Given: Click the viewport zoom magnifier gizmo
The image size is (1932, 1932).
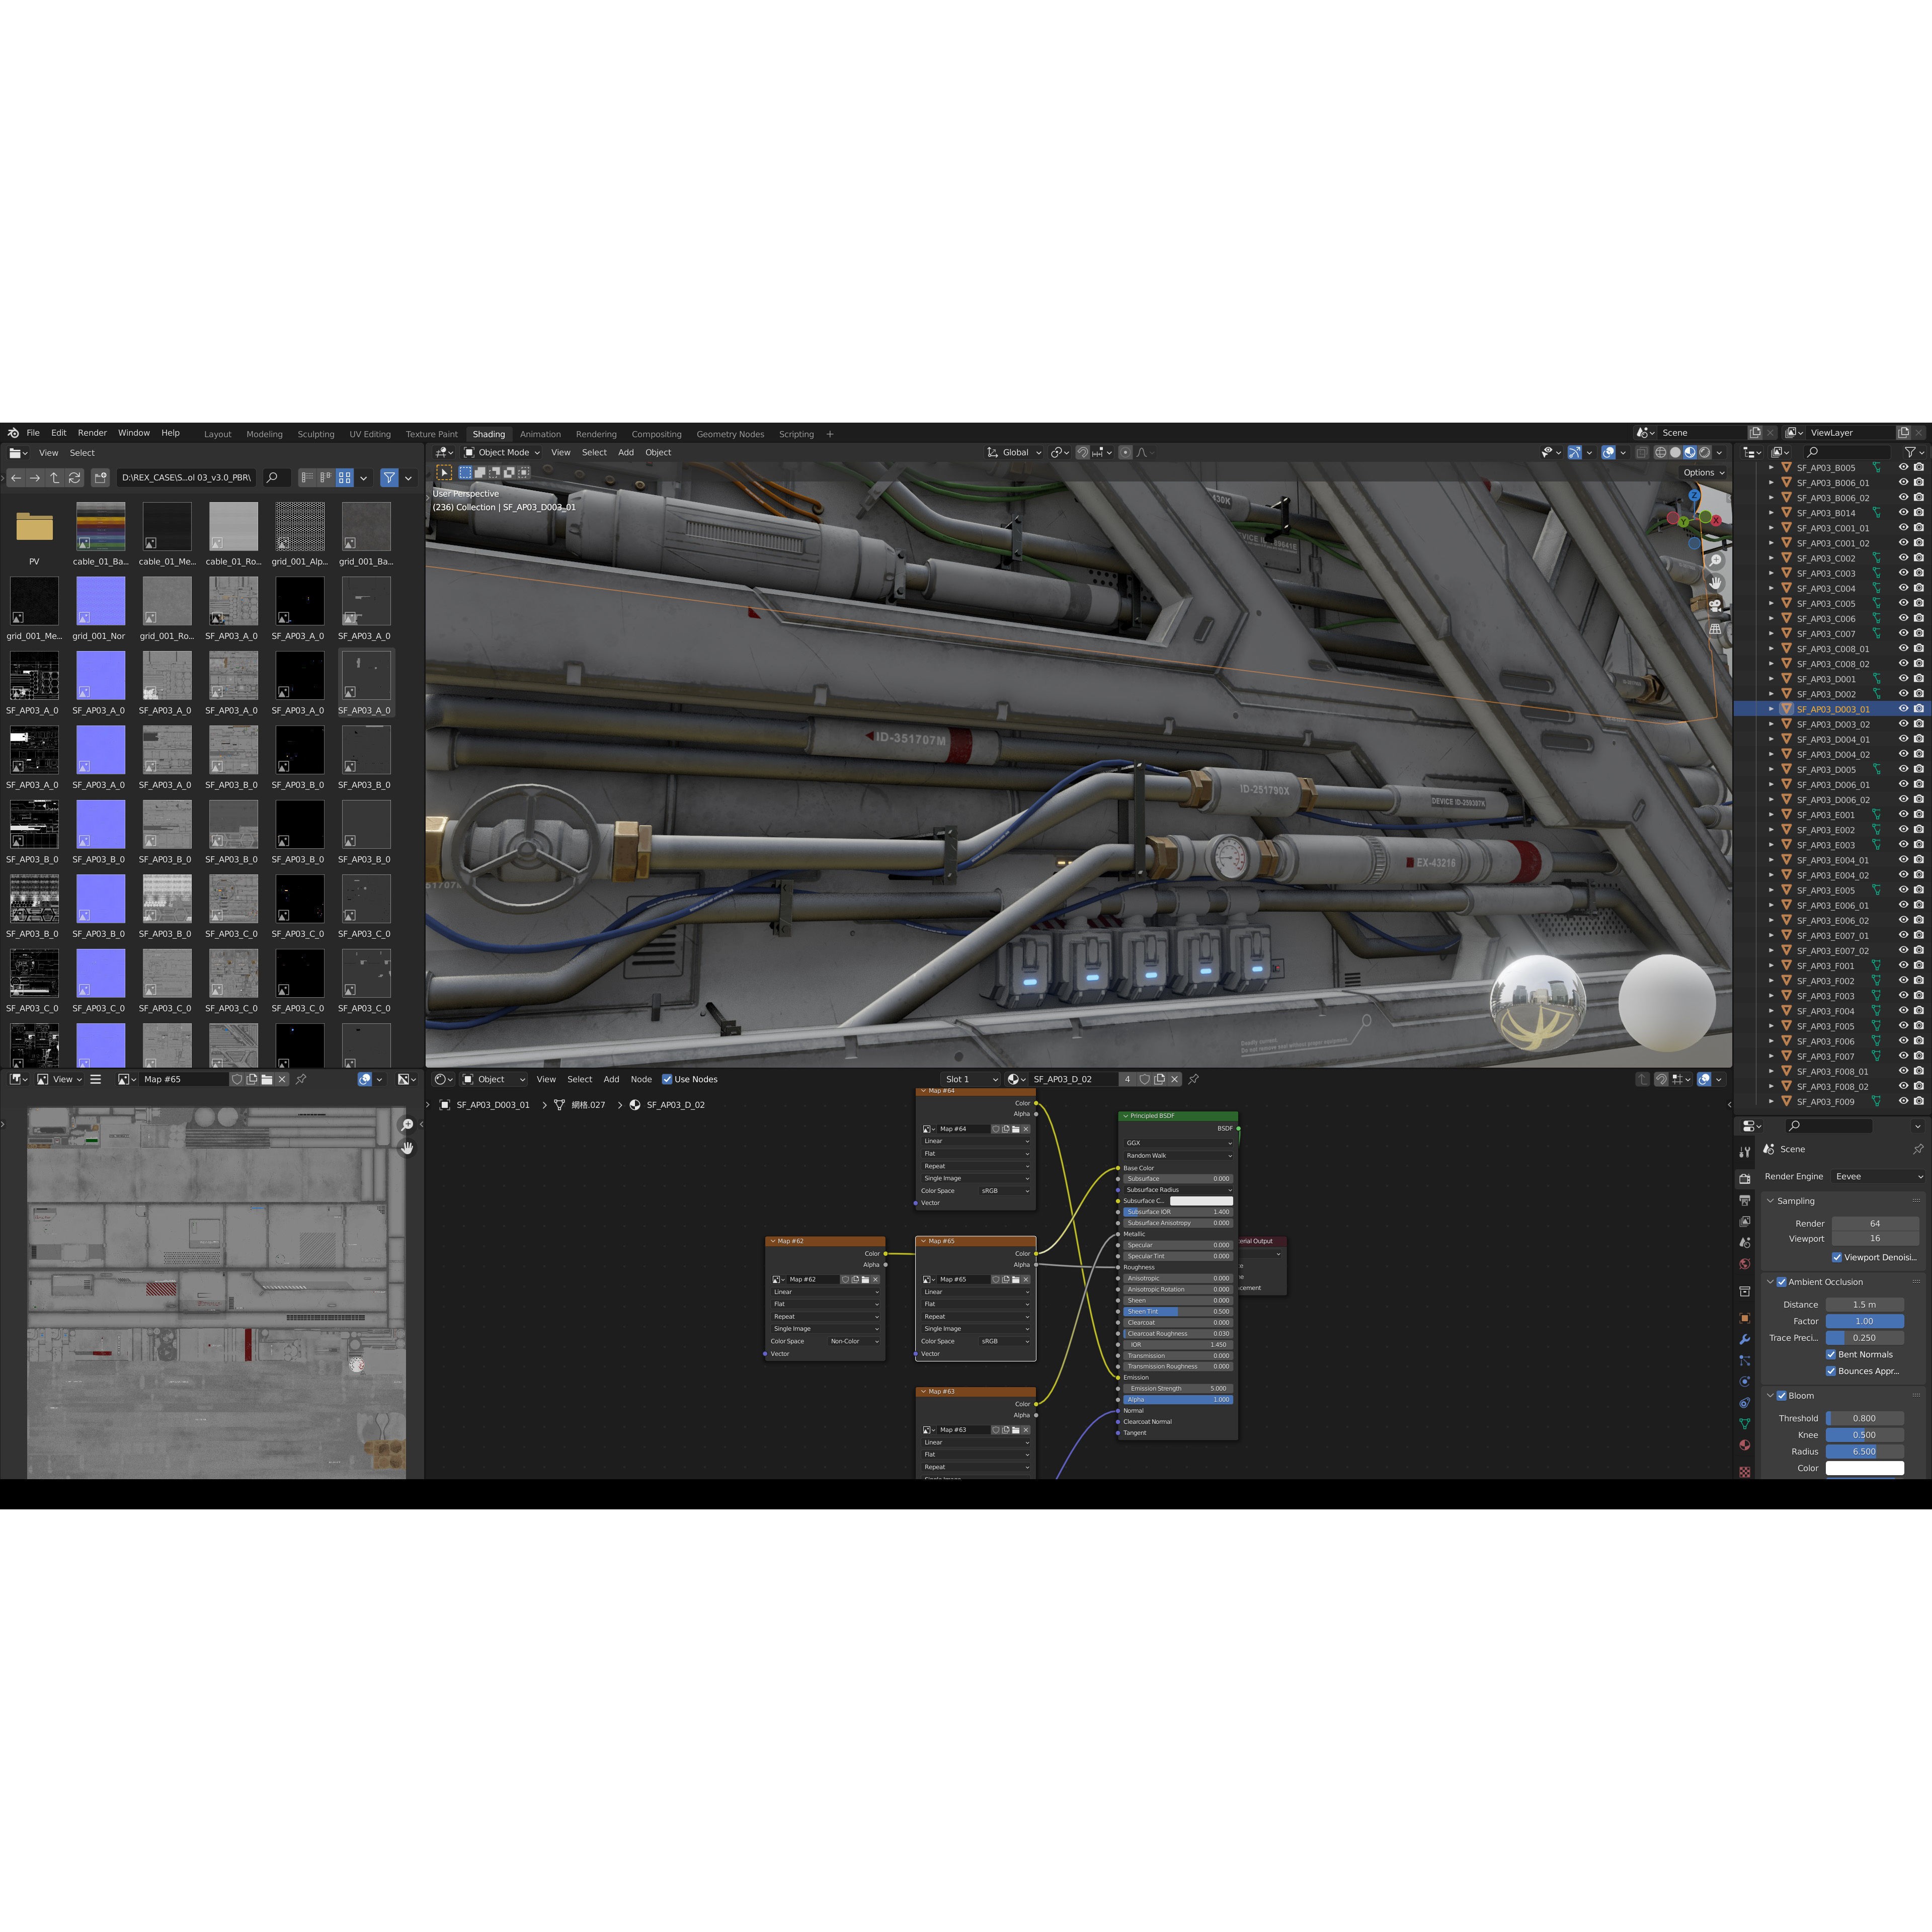Looking at the screenshot, I should (x=1716, y=560).
